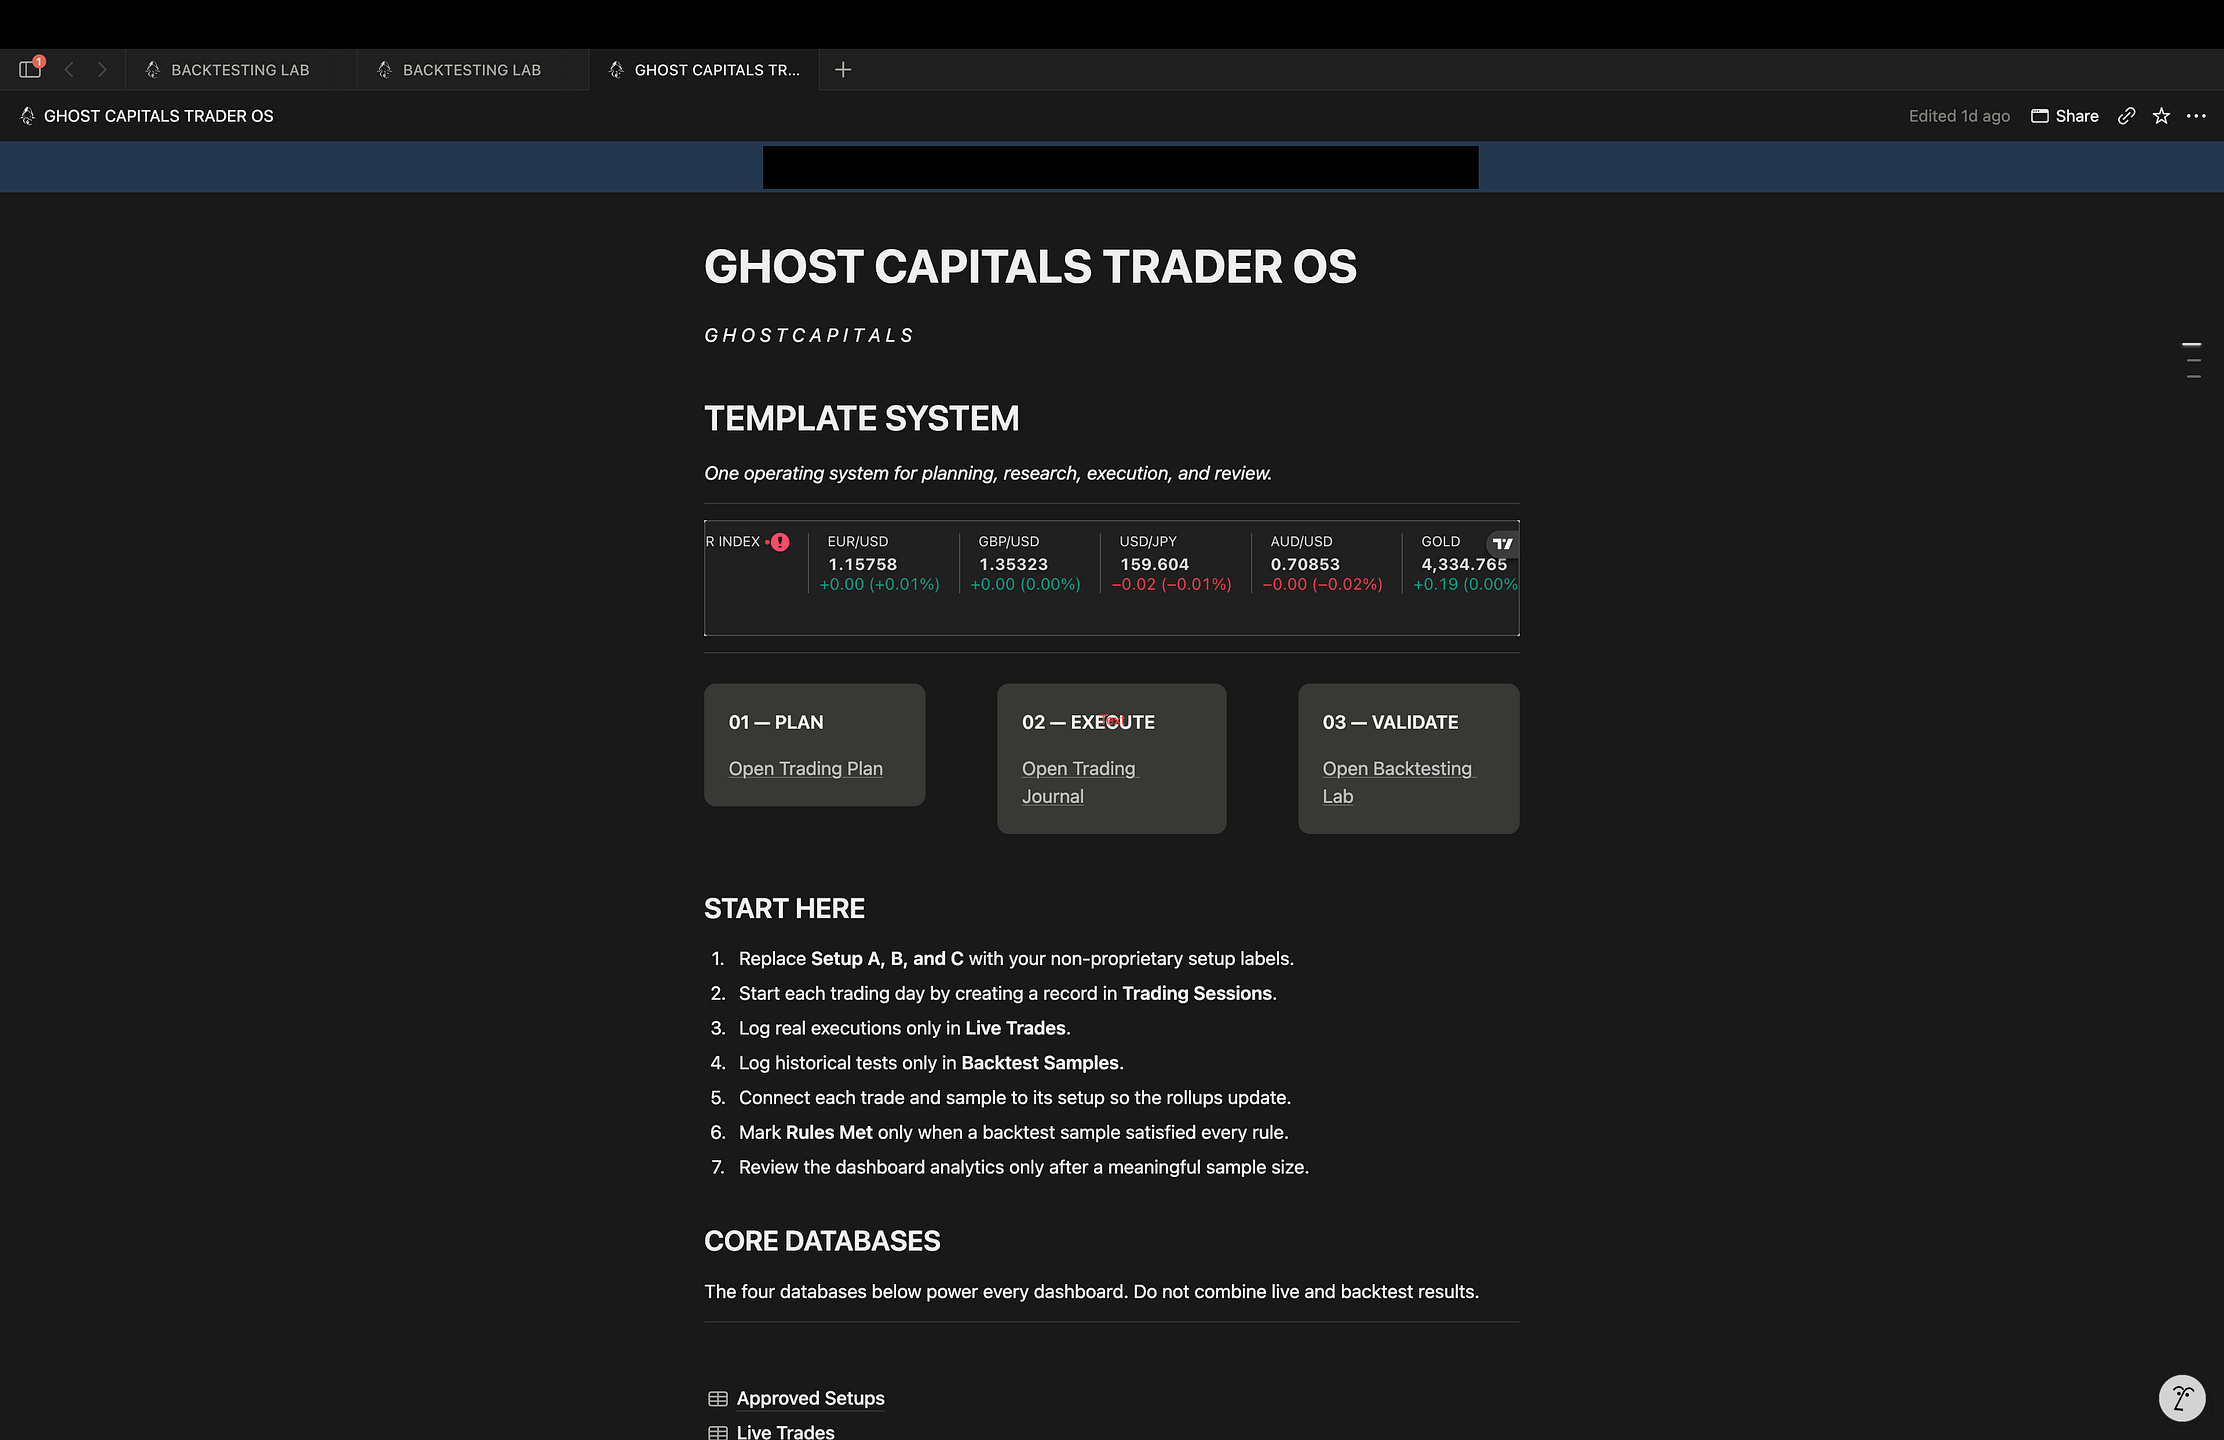Screen dimensions: 2224x1440
Task: Open the Share menu
Action: pos(2065,116)
